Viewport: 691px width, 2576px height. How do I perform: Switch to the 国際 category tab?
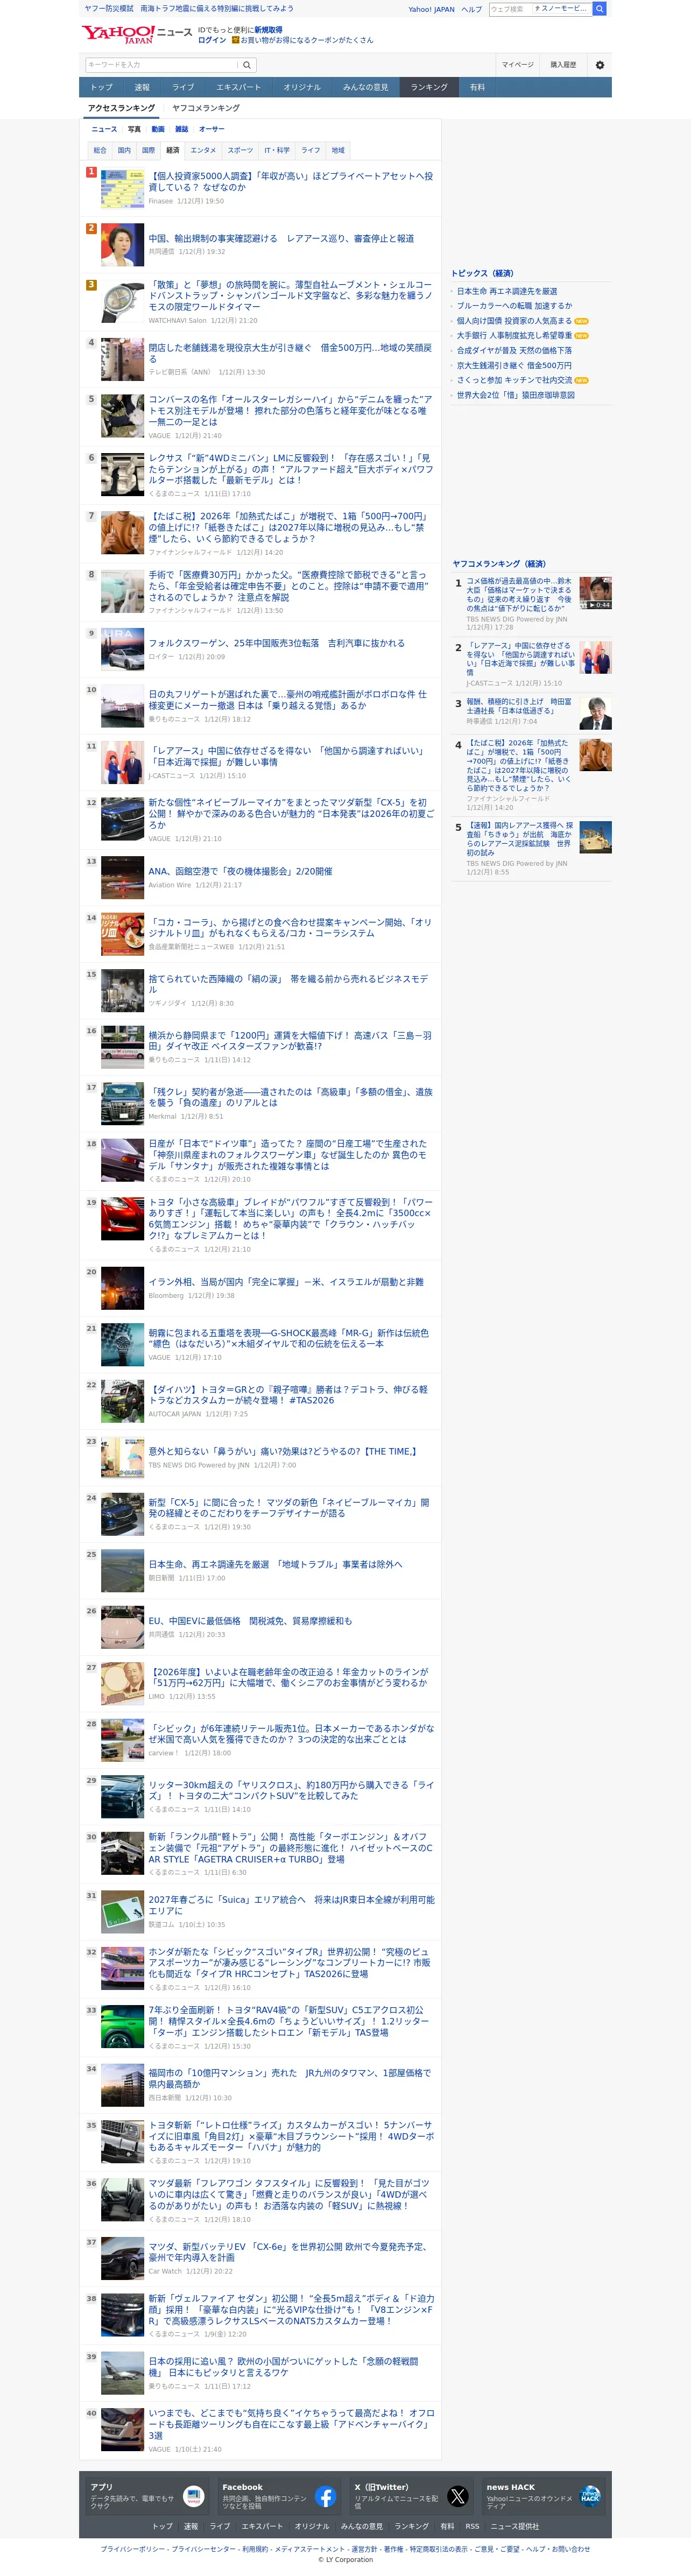pos(148,150)
